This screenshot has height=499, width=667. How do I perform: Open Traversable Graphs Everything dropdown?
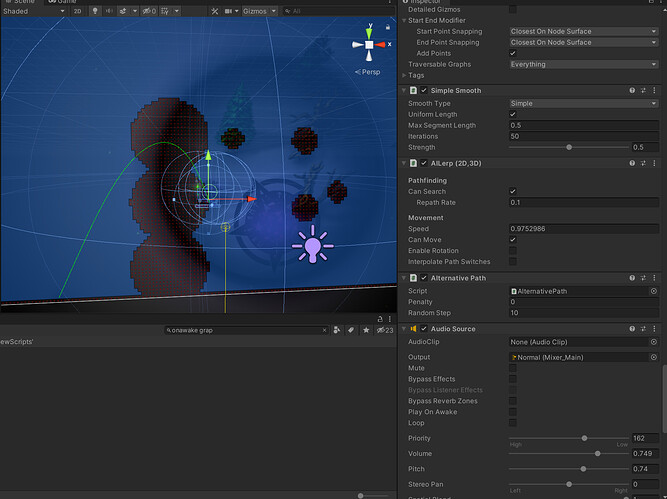pyautogui.click(x=584, y=64)
